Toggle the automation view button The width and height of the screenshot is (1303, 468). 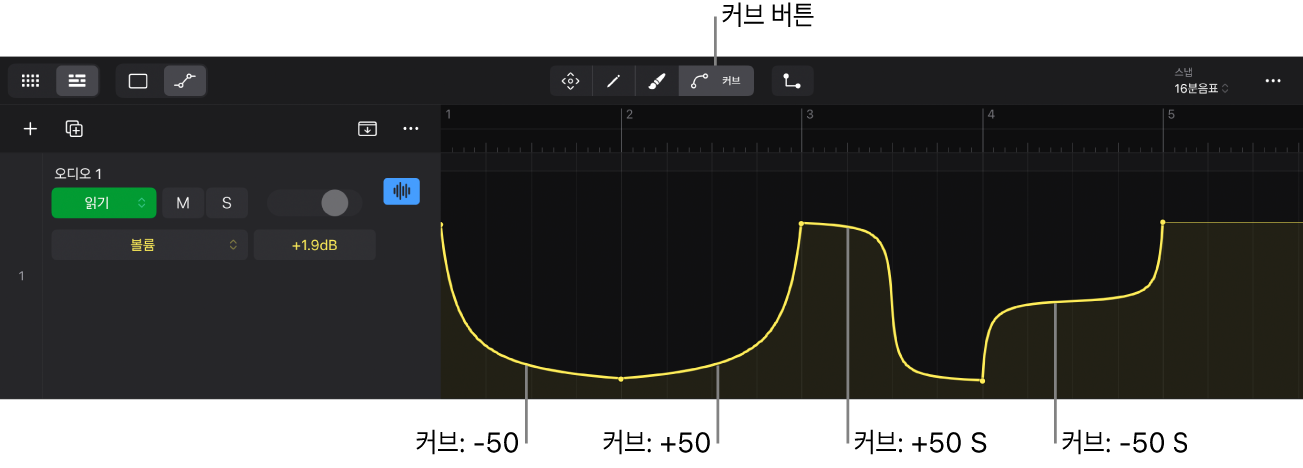(x=185, y=81)
